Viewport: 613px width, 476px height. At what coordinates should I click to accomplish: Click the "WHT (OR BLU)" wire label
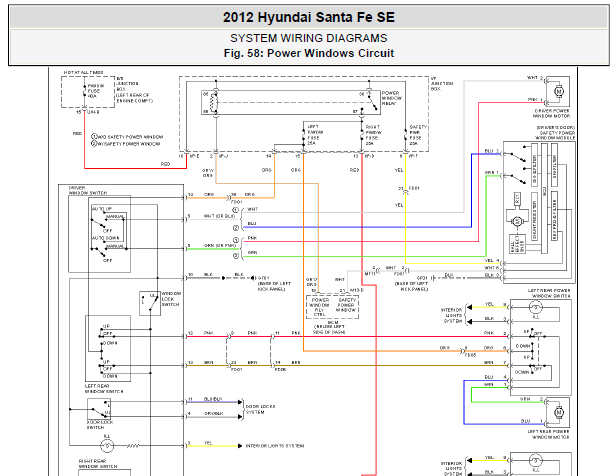tap(219, 216)
